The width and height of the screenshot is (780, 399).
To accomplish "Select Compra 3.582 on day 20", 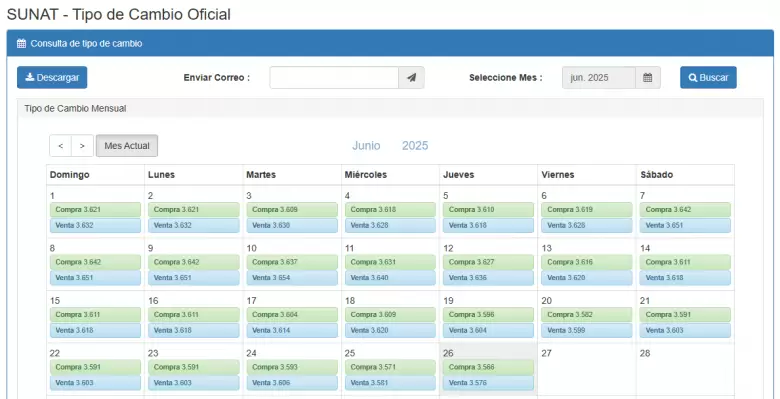I will (587, 315).
